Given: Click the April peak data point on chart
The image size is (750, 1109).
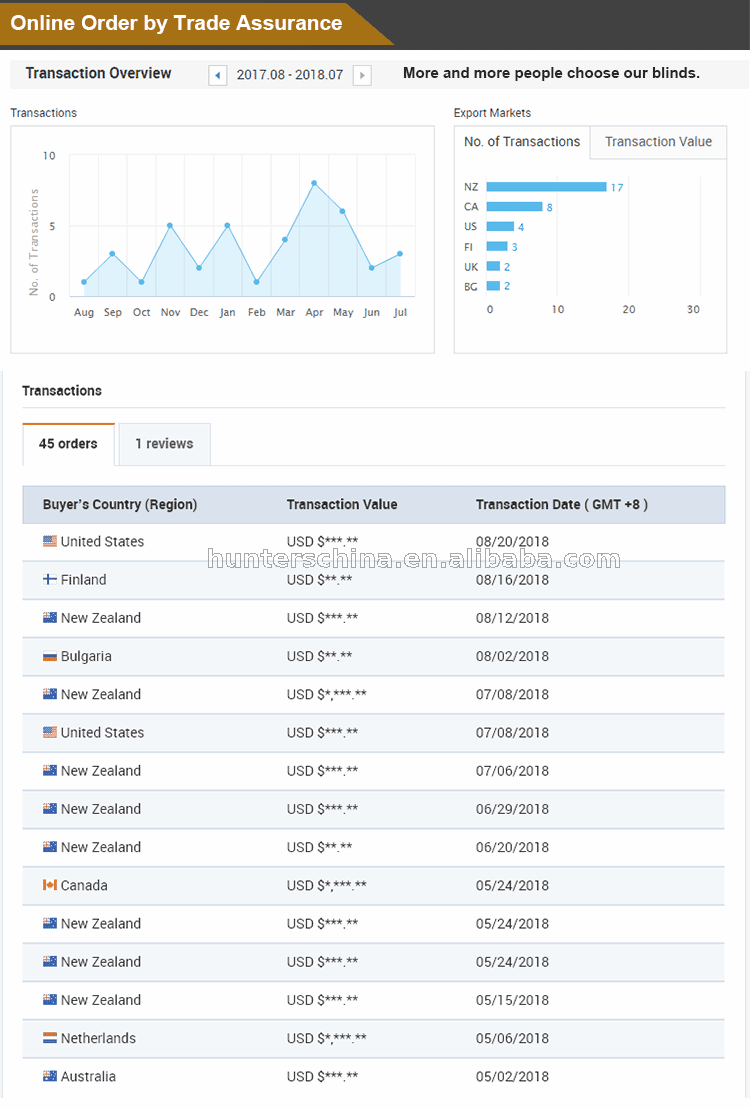Looking at the screenshot, I should coord(314,183).
